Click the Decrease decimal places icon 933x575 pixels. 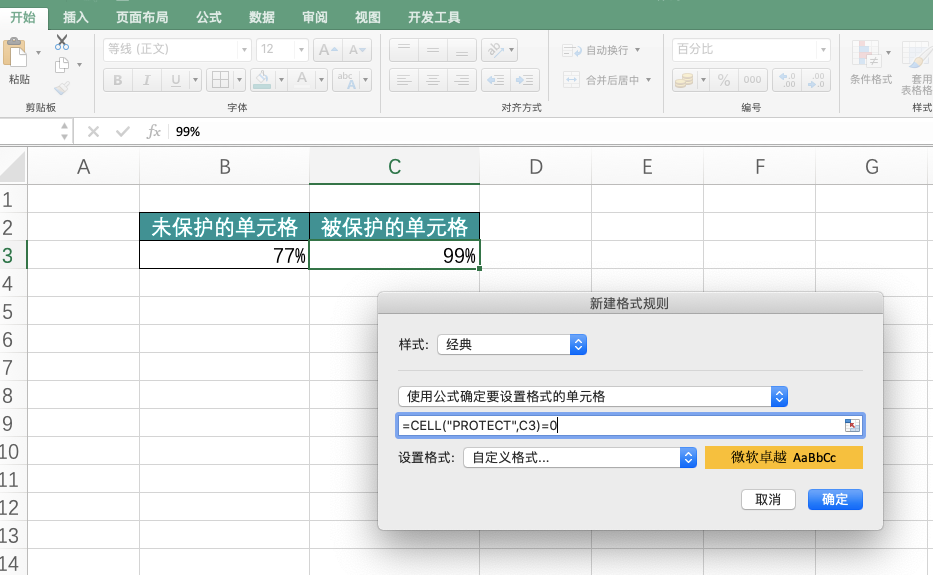[x=816, y=80]
